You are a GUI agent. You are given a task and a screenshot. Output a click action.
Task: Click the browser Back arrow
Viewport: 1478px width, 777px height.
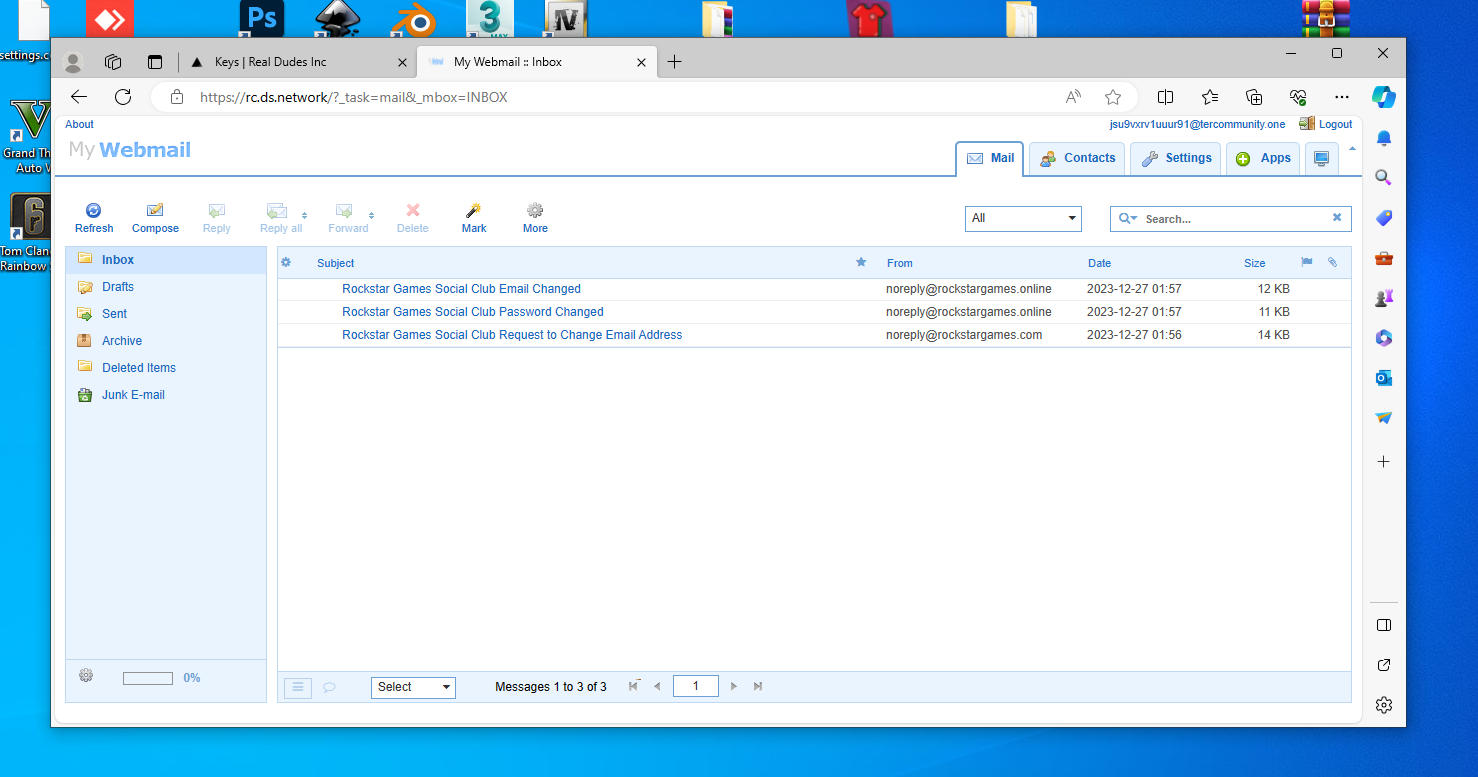[79, 97]
